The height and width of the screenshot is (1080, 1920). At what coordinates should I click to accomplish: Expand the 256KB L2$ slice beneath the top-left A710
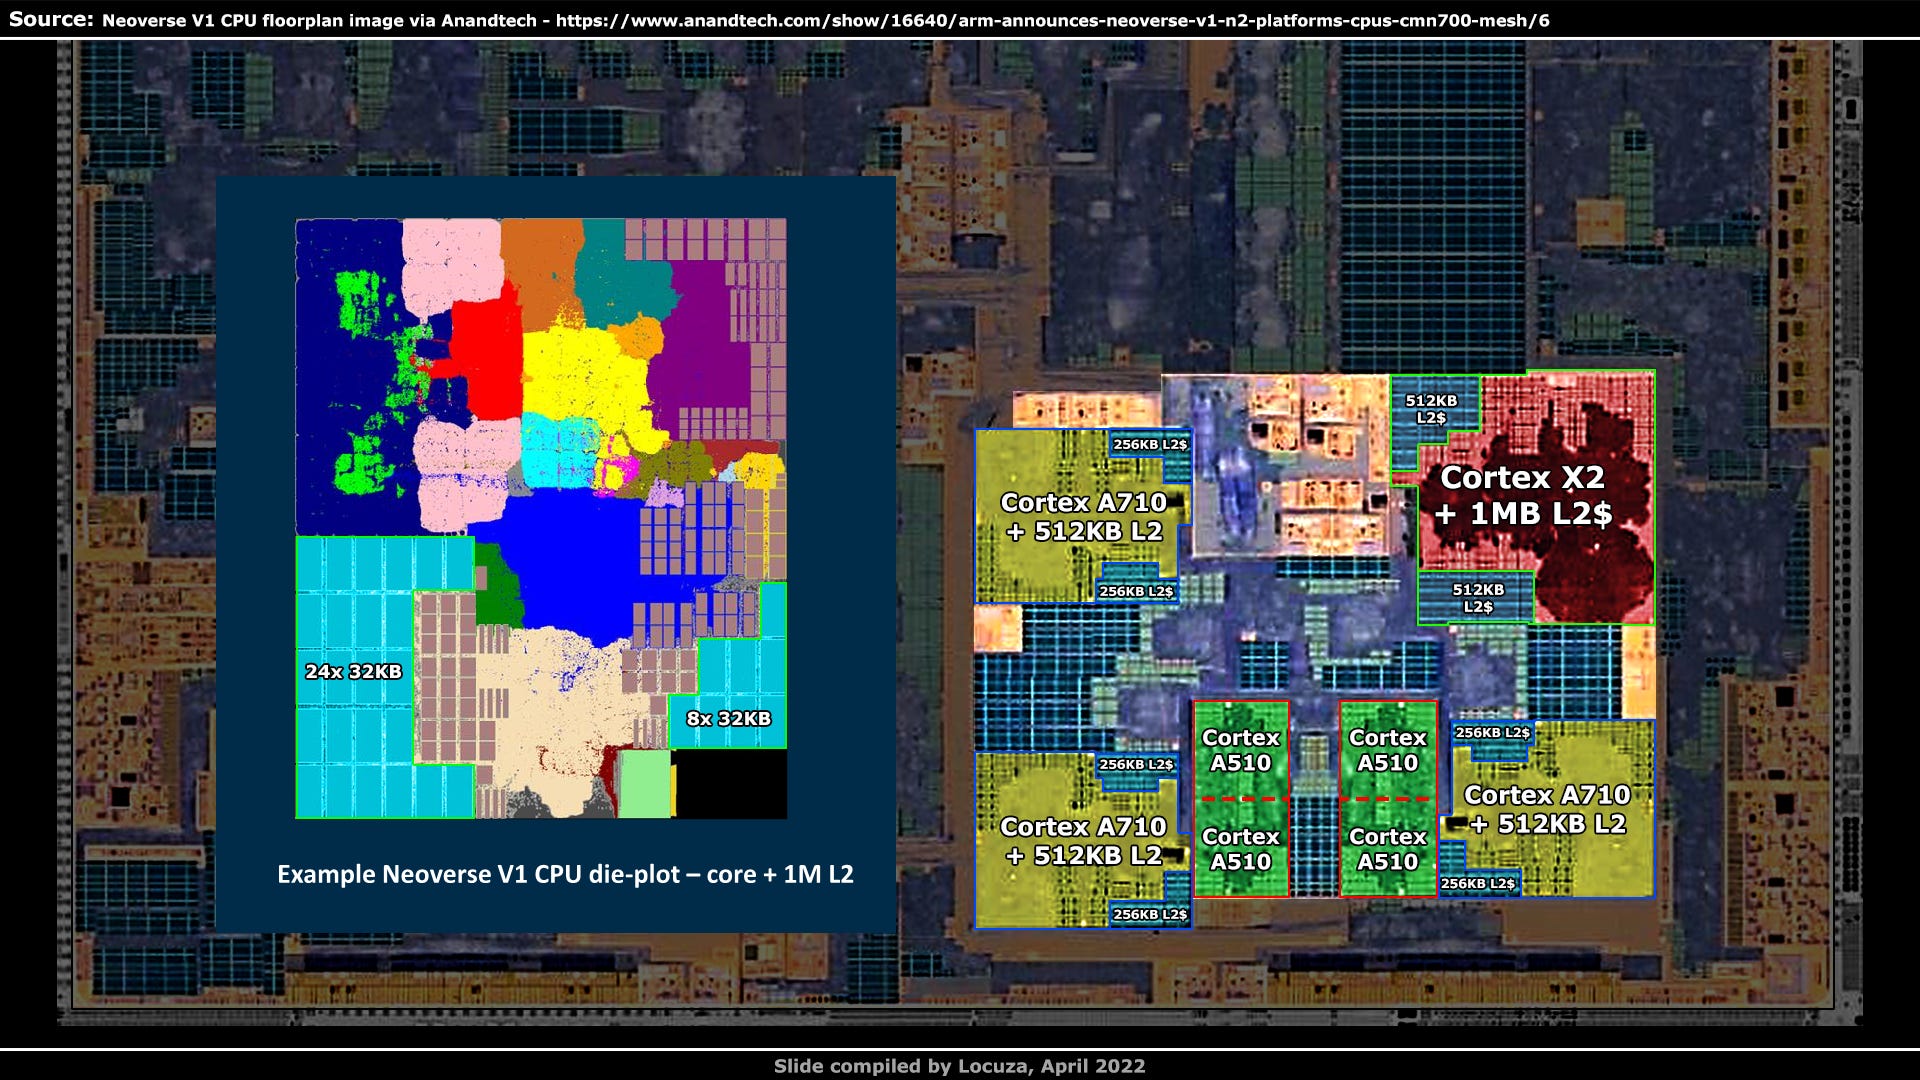[1137, 591]
